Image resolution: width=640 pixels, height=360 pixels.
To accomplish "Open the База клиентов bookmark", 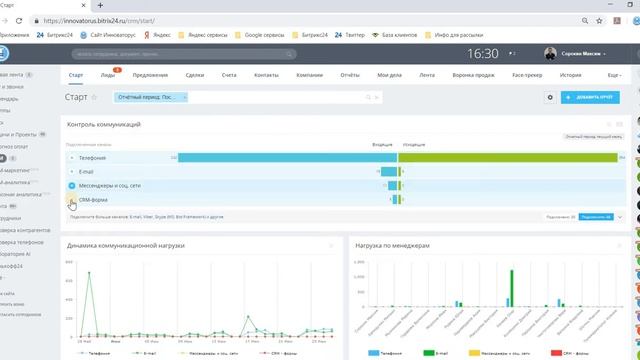I will tap(395, 35).
